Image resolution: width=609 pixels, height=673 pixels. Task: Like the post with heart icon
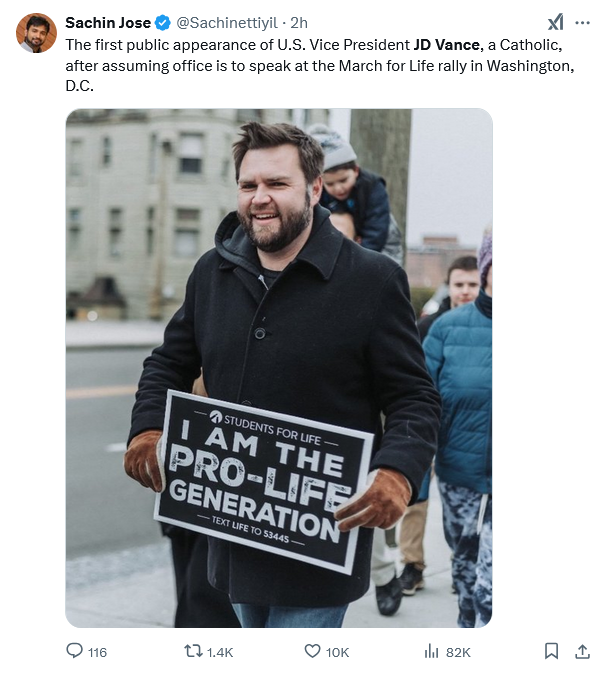312,651
